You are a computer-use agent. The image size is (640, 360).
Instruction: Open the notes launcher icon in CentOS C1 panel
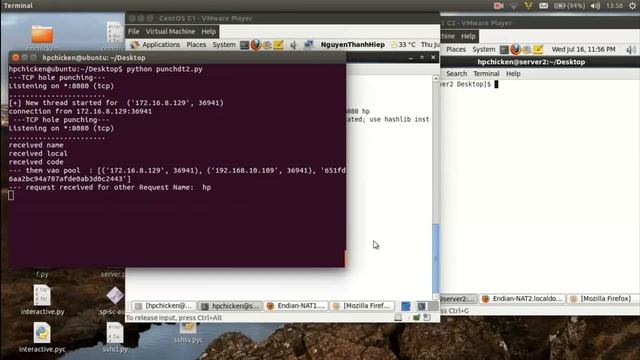click(278, 45)
